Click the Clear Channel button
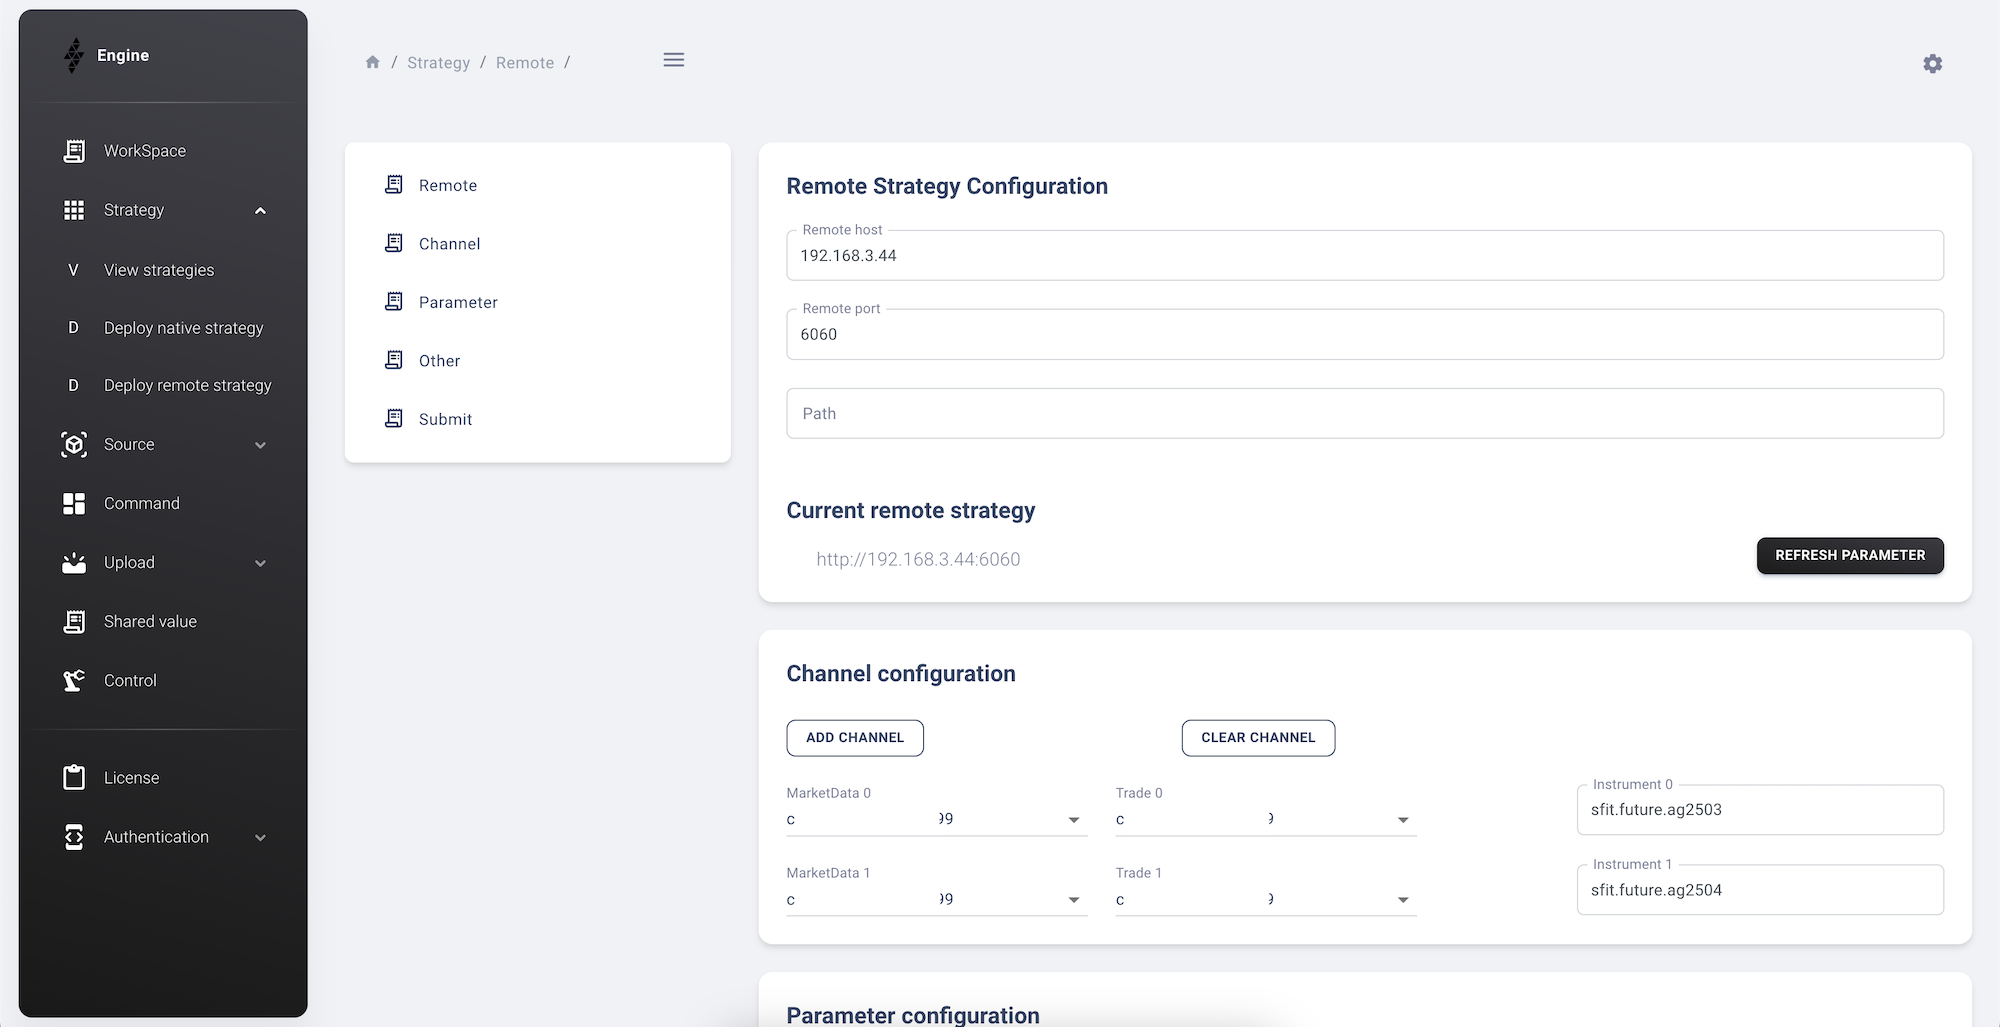The width and height of the screenshot is (2000, 1027). coord(1257,738)
